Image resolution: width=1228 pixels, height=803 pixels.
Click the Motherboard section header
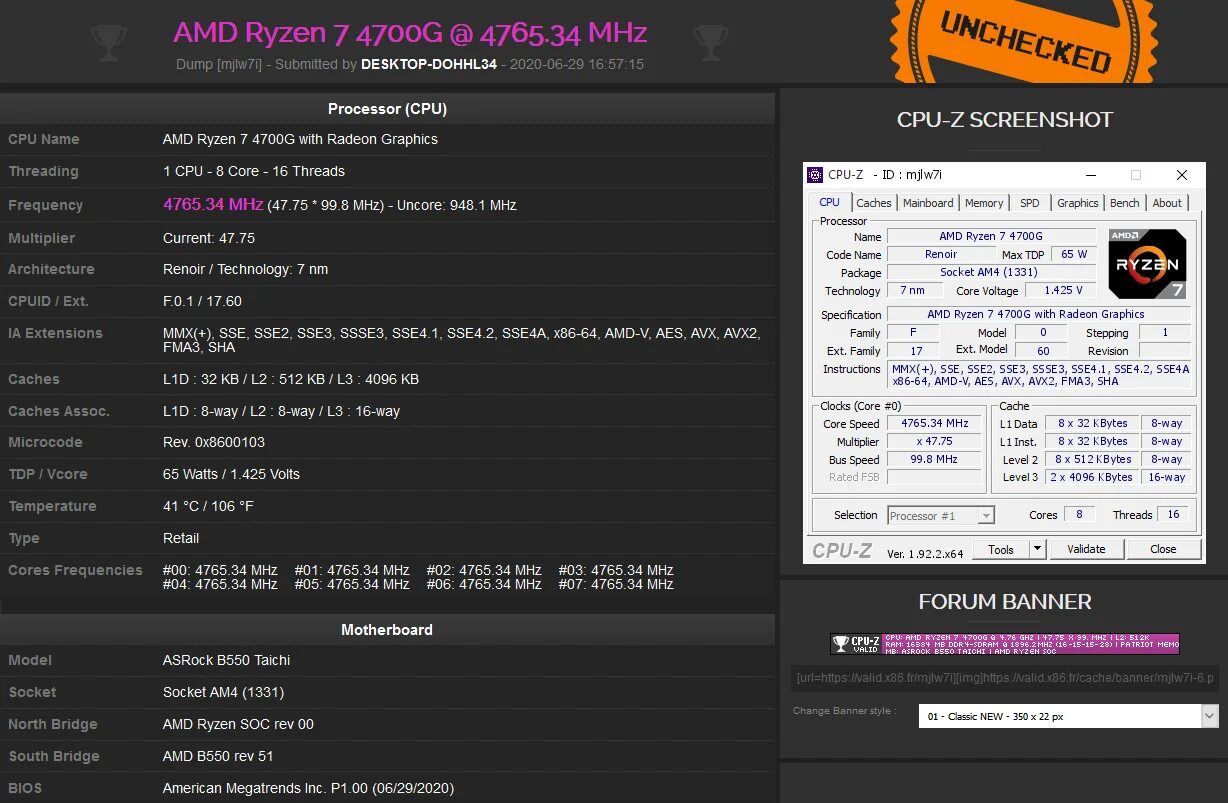pyautogui.click(x=387, y=630)
